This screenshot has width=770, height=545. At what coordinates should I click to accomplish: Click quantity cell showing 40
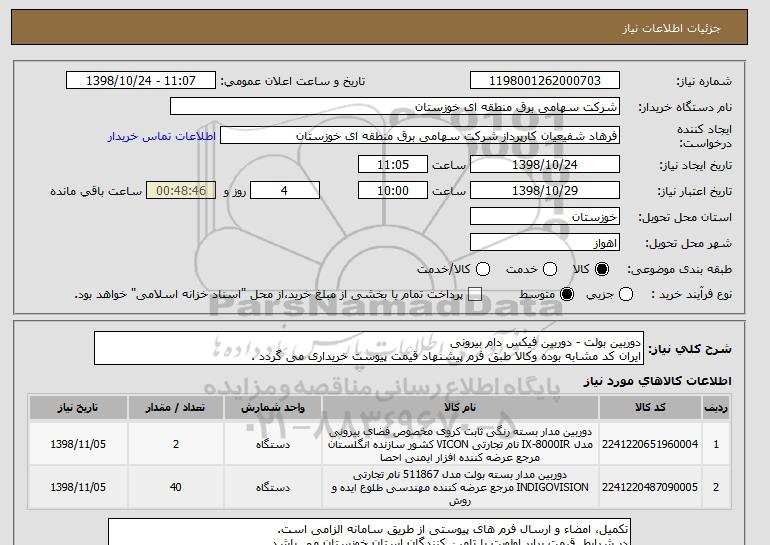176,487
